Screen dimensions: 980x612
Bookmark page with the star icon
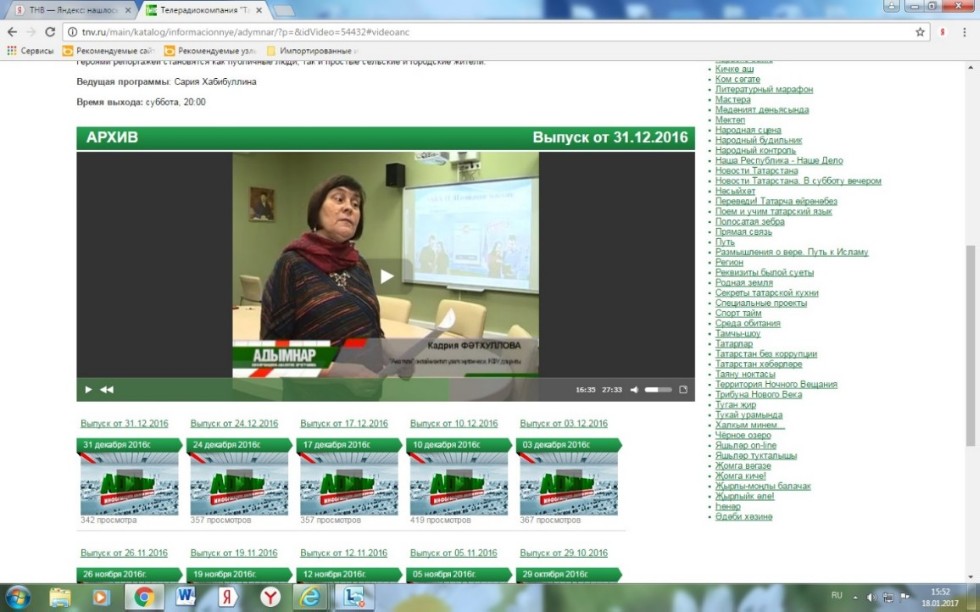tap(920, 32)
